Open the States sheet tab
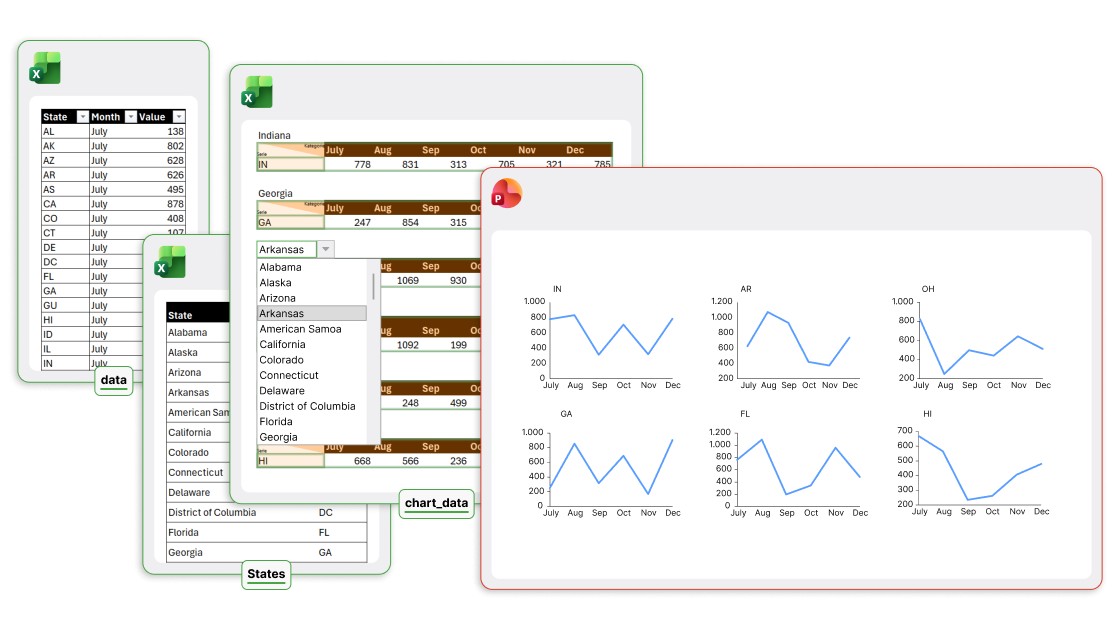This screenshot has width=1120, height=630. click(x=266, y=574)
